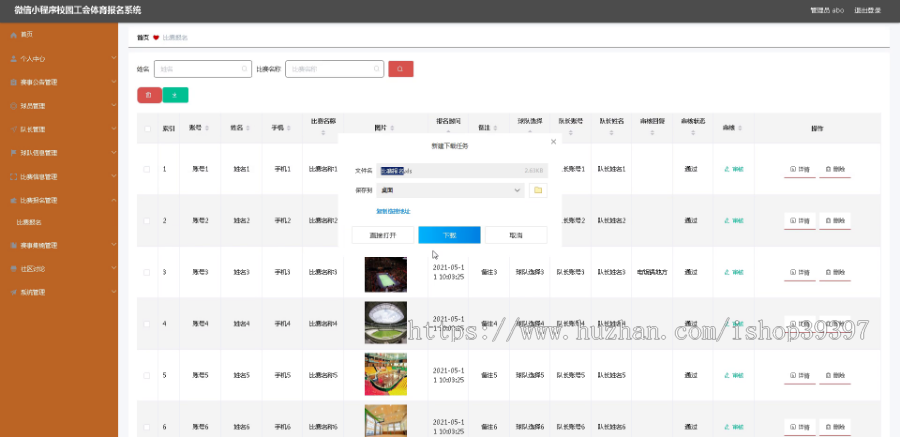The height and width of the screenshot is (437, 900).
Task: Click the red search magnifier button
Action: point(401,69)
